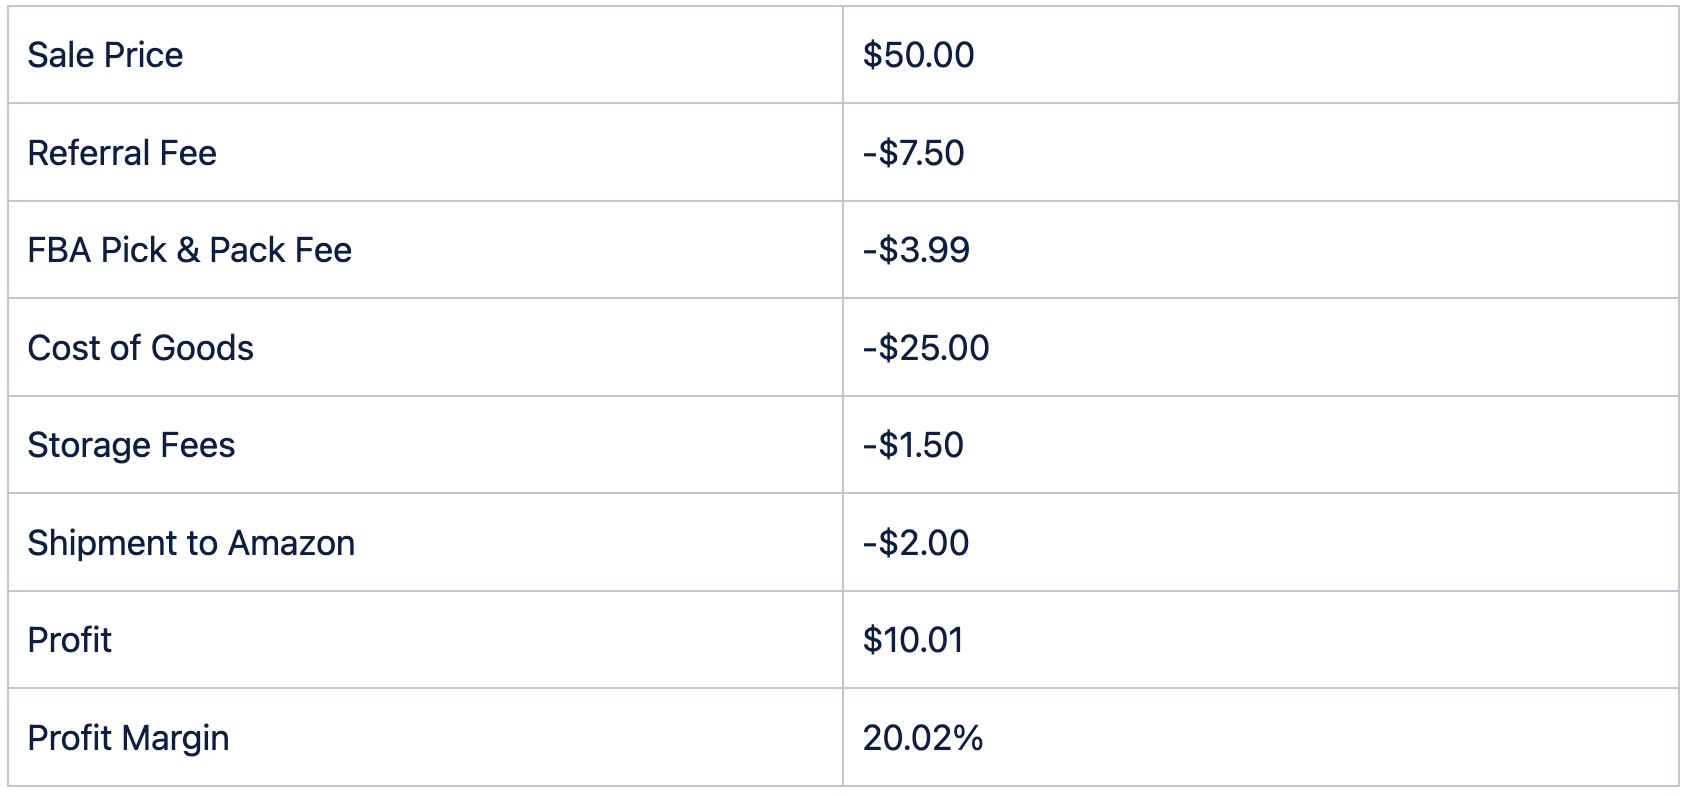Select the -$7.50 referral fee value
The width and height of the screenshot is (1684, 796).
[x=913, y=153]
